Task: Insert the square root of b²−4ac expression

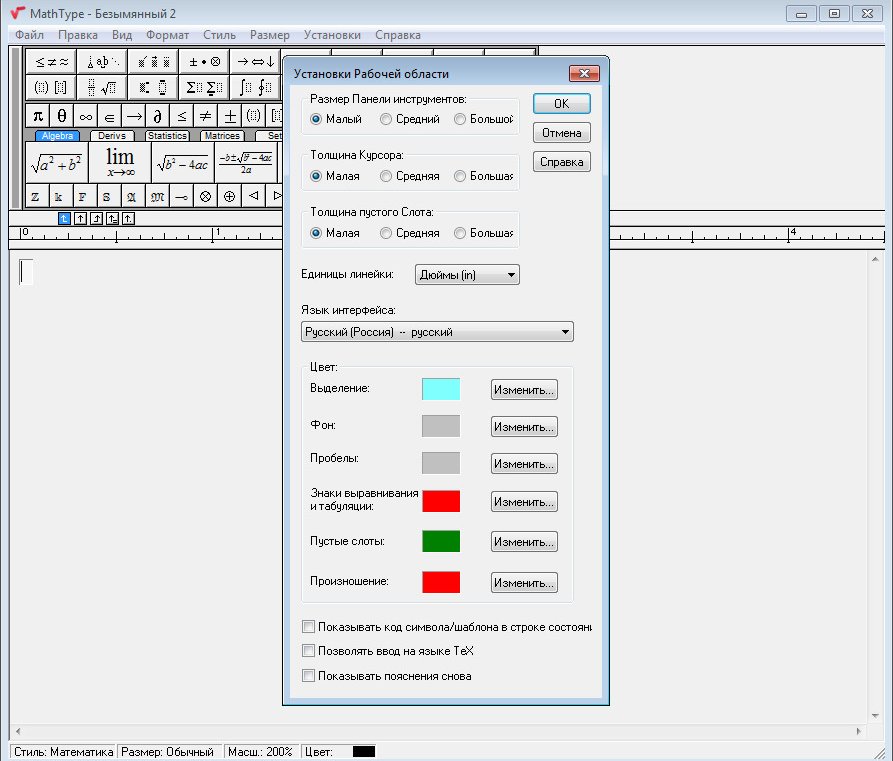Action: [x=183, y=163]
